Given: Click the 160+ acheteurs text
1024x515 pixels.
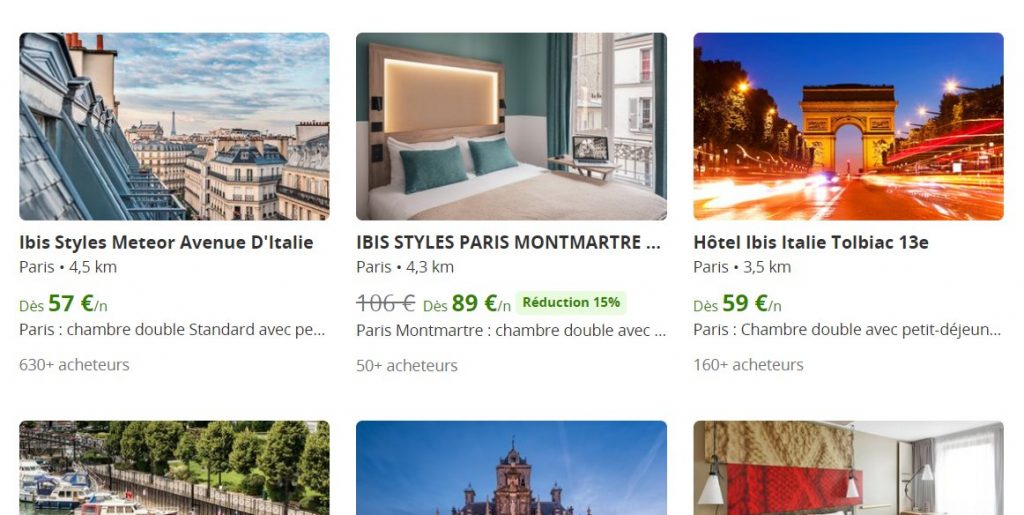Looking at the screenshot, I should [748, 365].
